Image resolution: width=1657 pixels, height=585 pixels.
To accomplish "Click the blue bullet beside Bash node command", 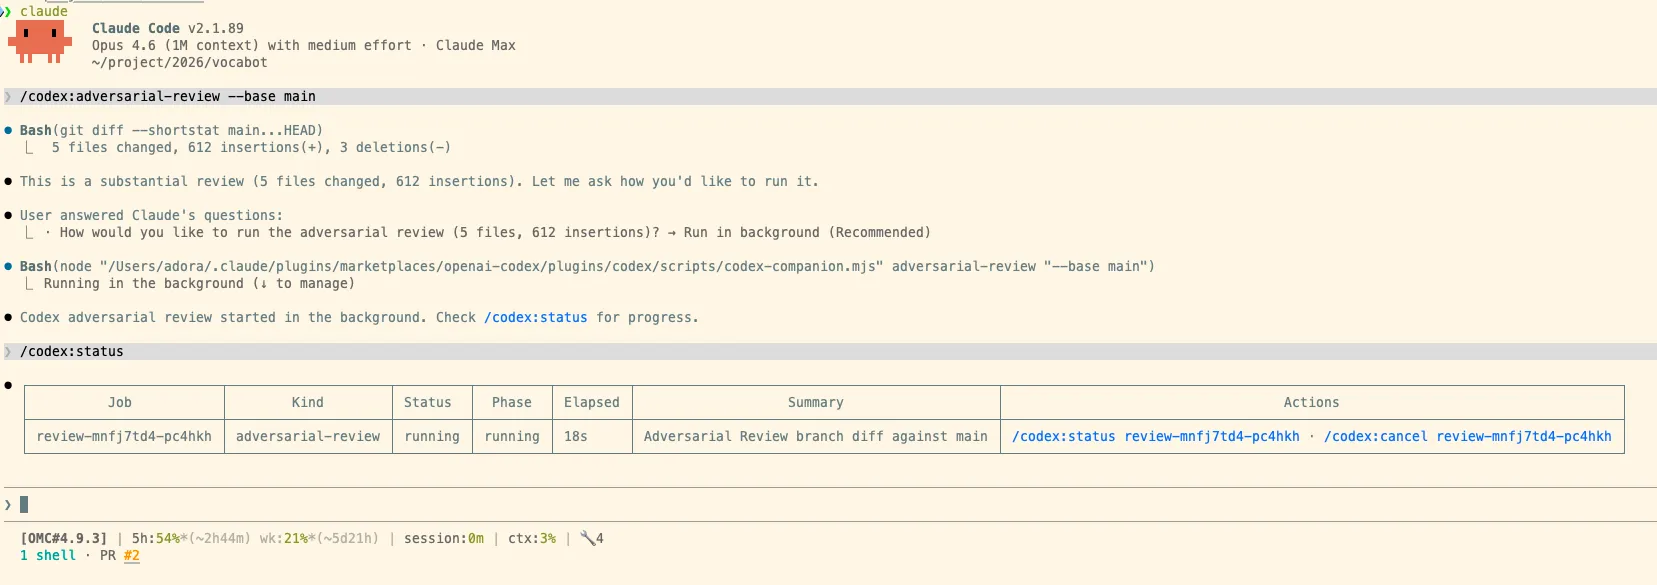I will pos(9,266).
